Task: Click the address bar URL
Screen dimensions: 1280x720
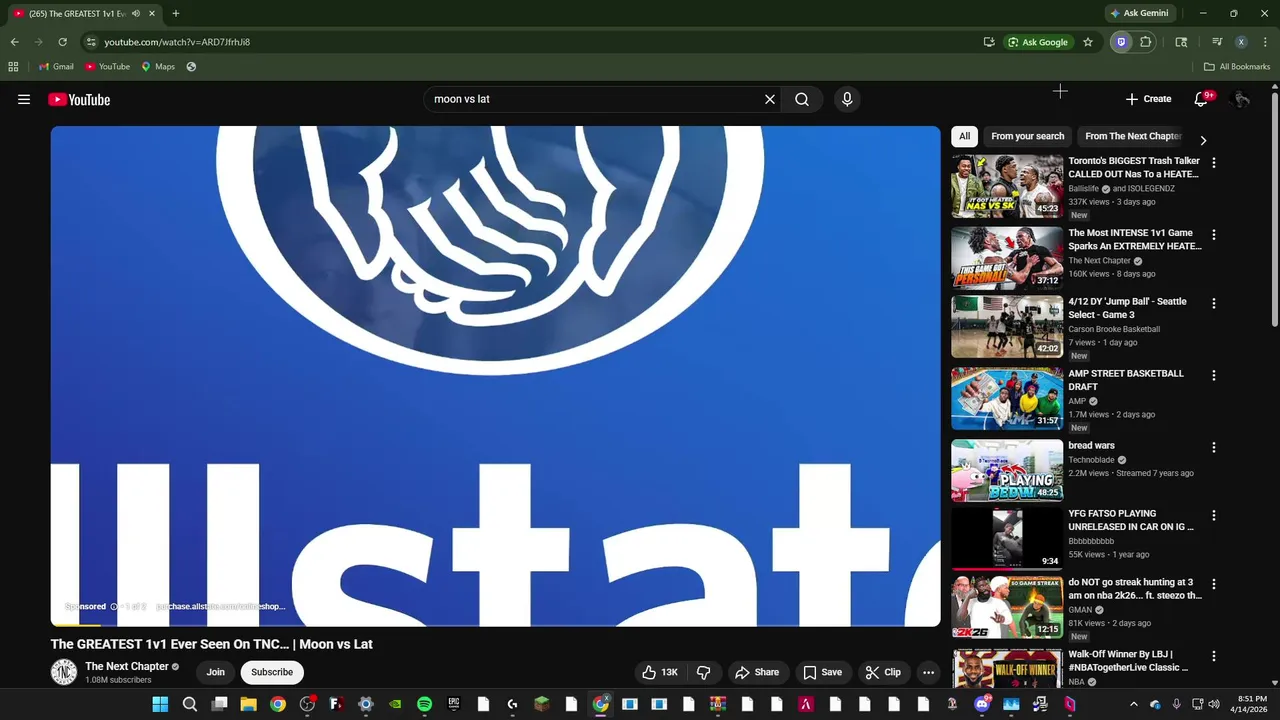Action: [x=177, y=42]
